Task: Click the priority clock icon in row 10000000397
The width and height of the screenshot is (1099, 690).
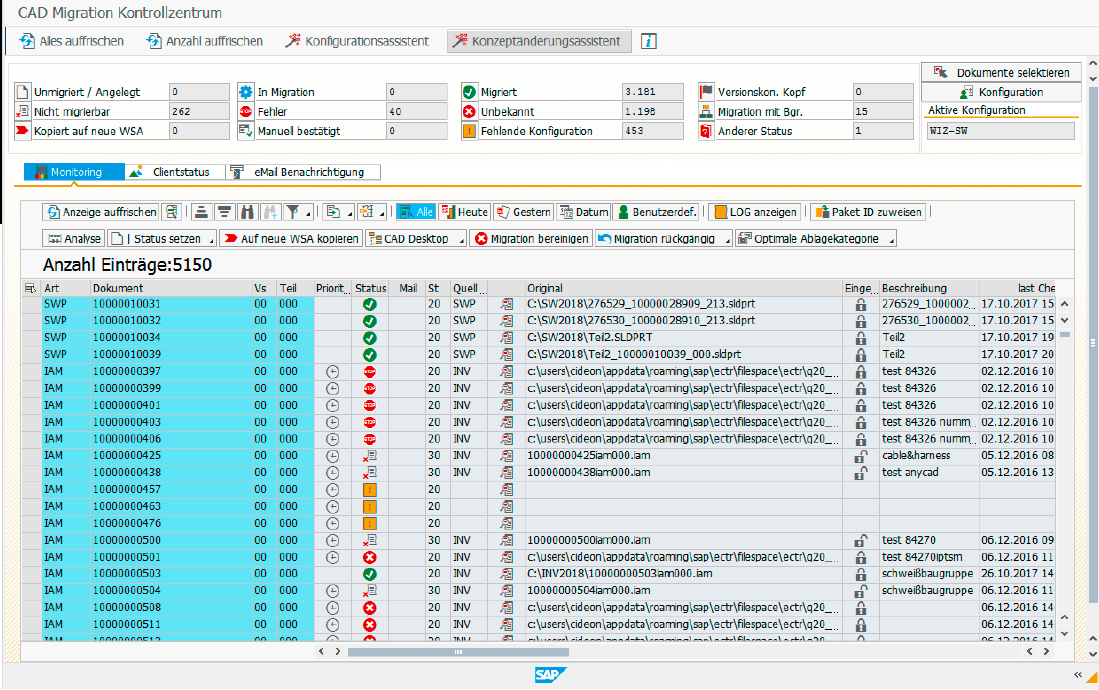Action: (x=333, y=372)
